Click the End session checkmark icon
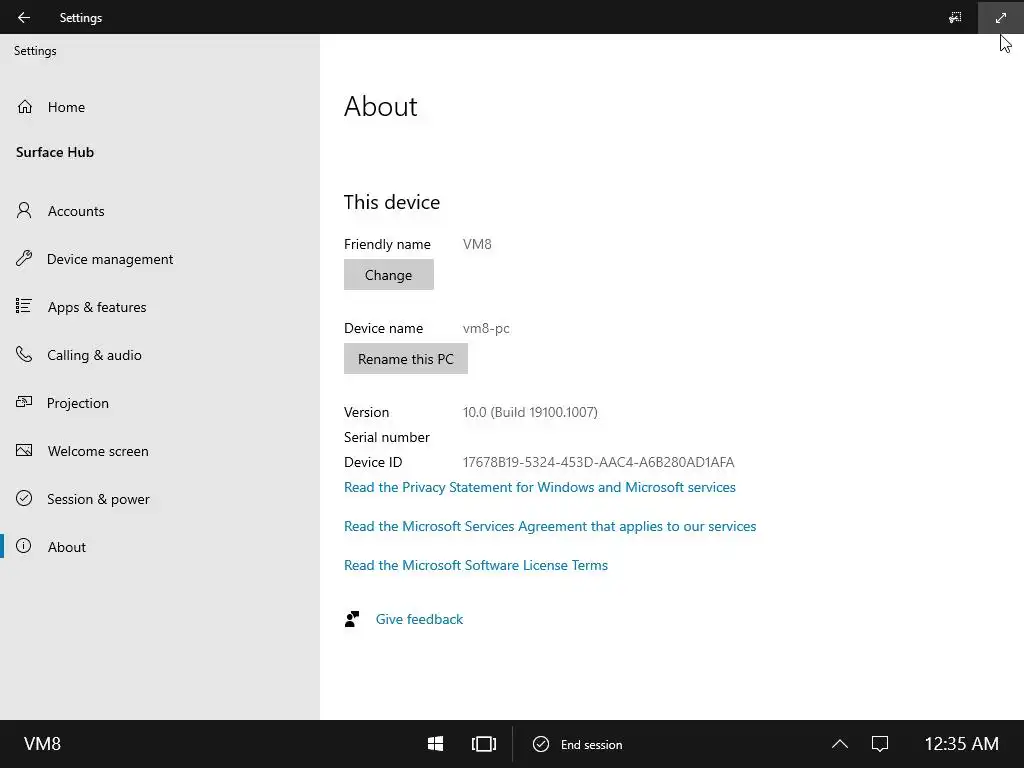The height and width of the screenshot is (768, 1024). tap(541, 744)
